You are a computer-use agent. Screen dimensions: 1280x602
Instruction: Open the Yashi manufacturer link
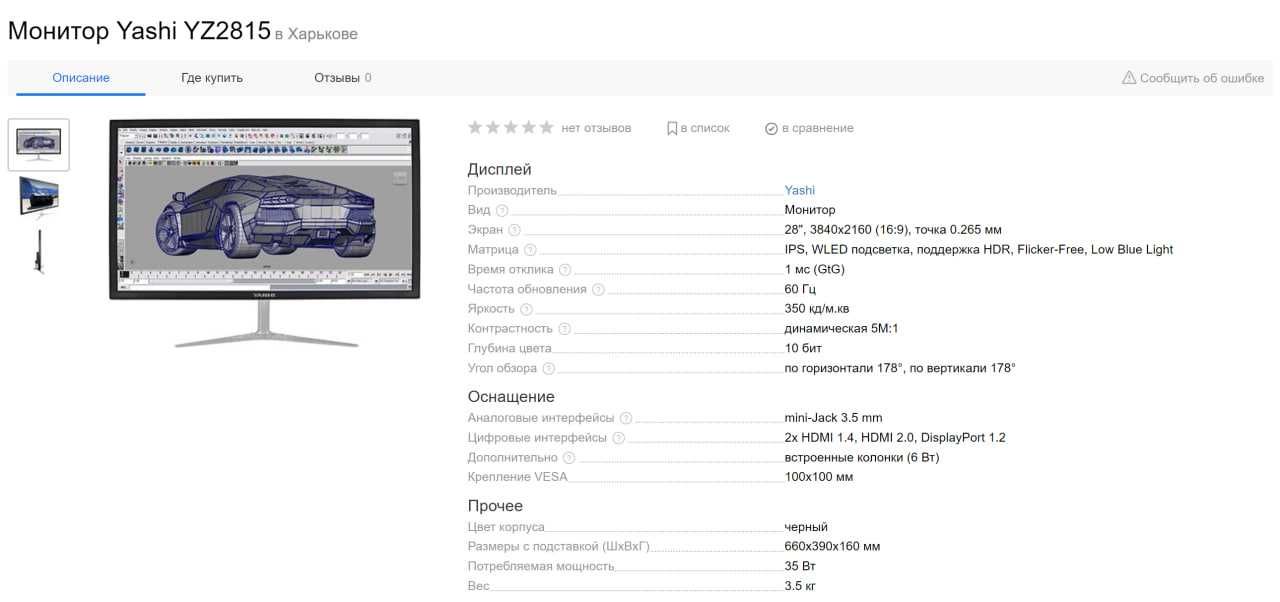(800, 190)
